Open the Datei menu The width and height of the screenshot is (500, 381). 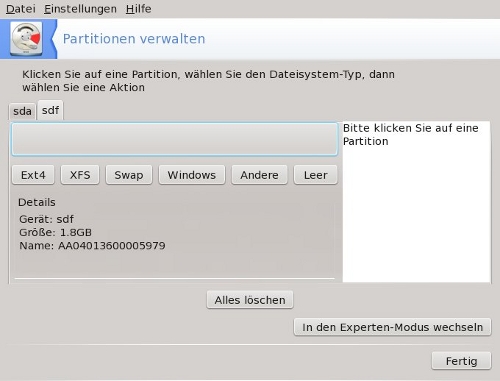[x=21, y=9]
